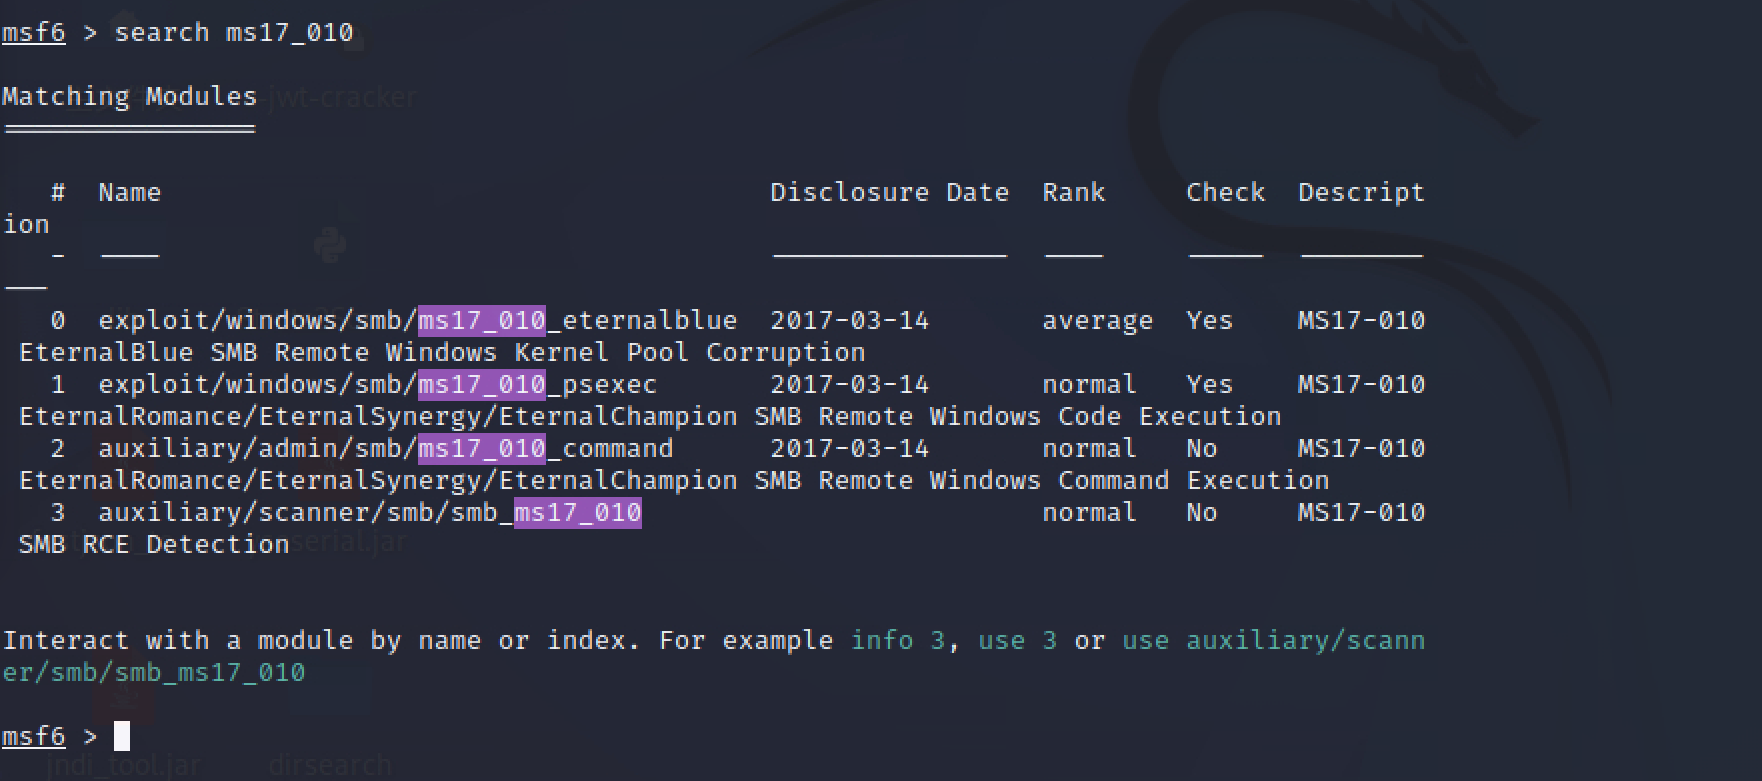Click the Matching Modules heading
Screen dimensions: 1762x781
[x=129, y=97]
